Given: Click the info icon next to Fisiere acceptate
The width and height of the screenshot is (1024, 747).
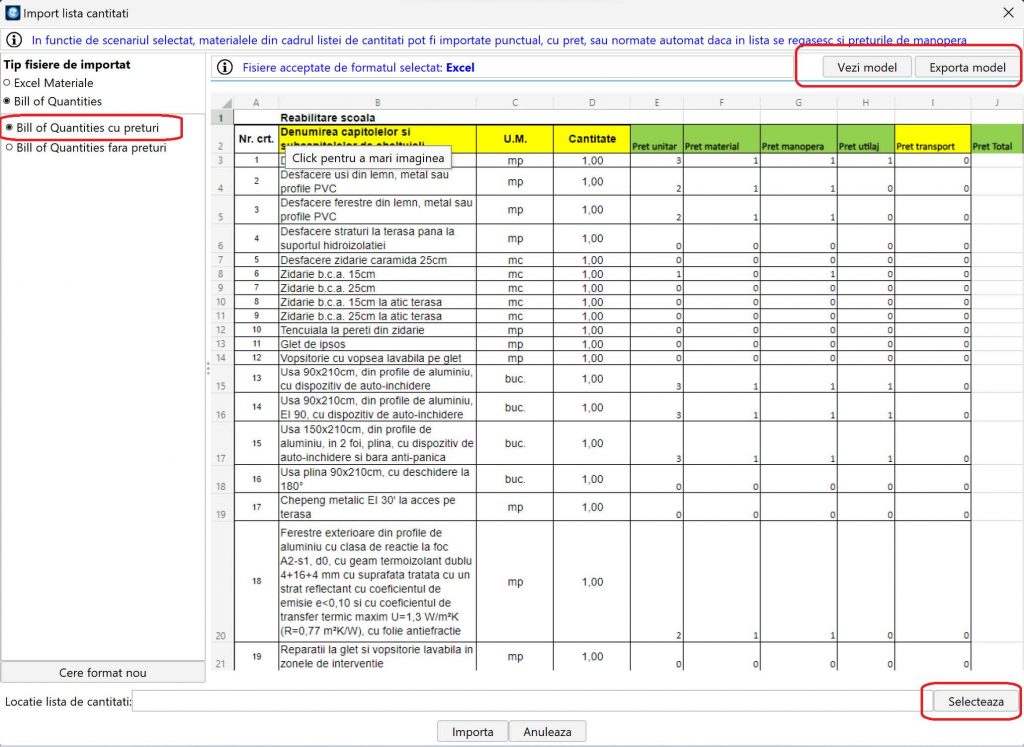Looking at the screenshot, I should (x=225, y=67).
